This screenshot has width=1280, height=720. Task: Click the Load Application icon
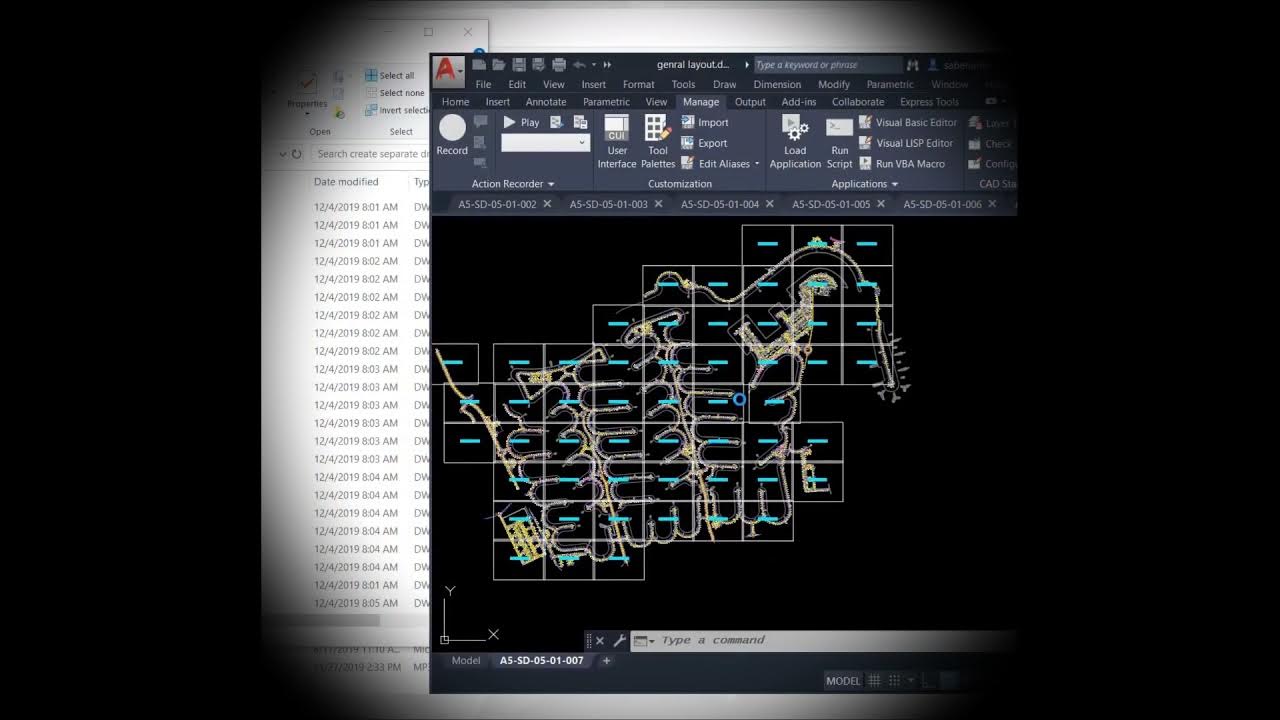point(795,128)
